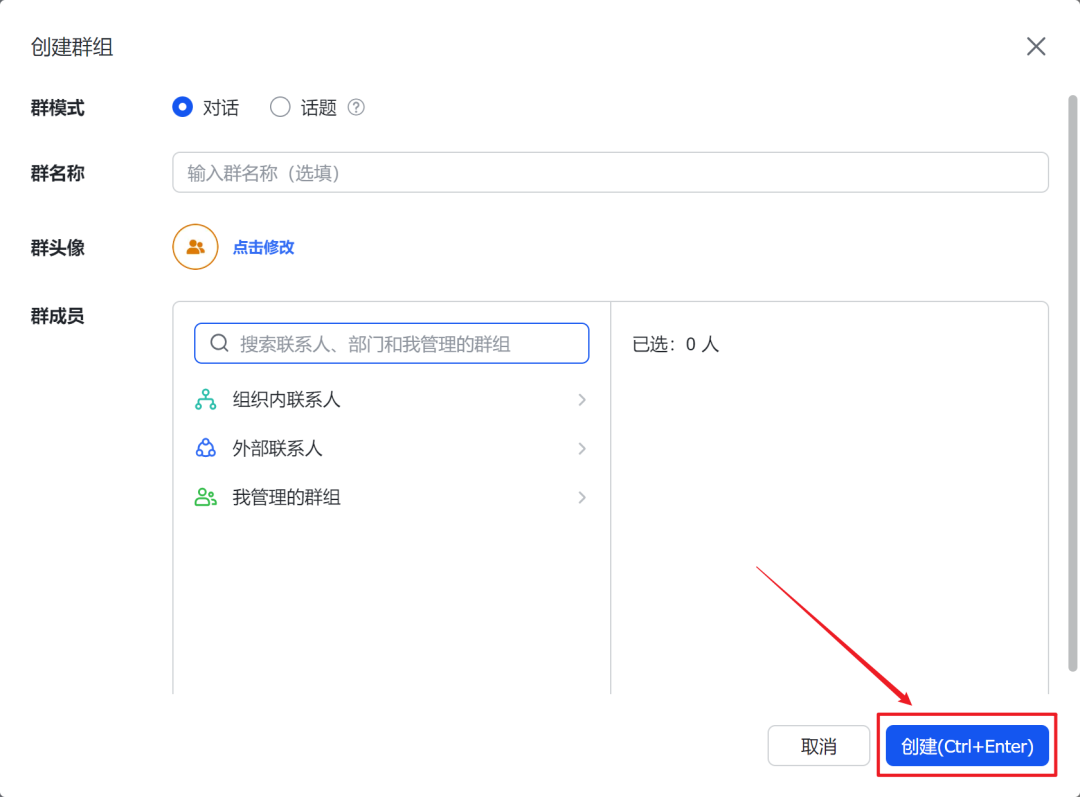The width and height of the screenshot is (1080, 797).
Task: Select the 对话 group mode radio button
Action: tap(182, 107)
